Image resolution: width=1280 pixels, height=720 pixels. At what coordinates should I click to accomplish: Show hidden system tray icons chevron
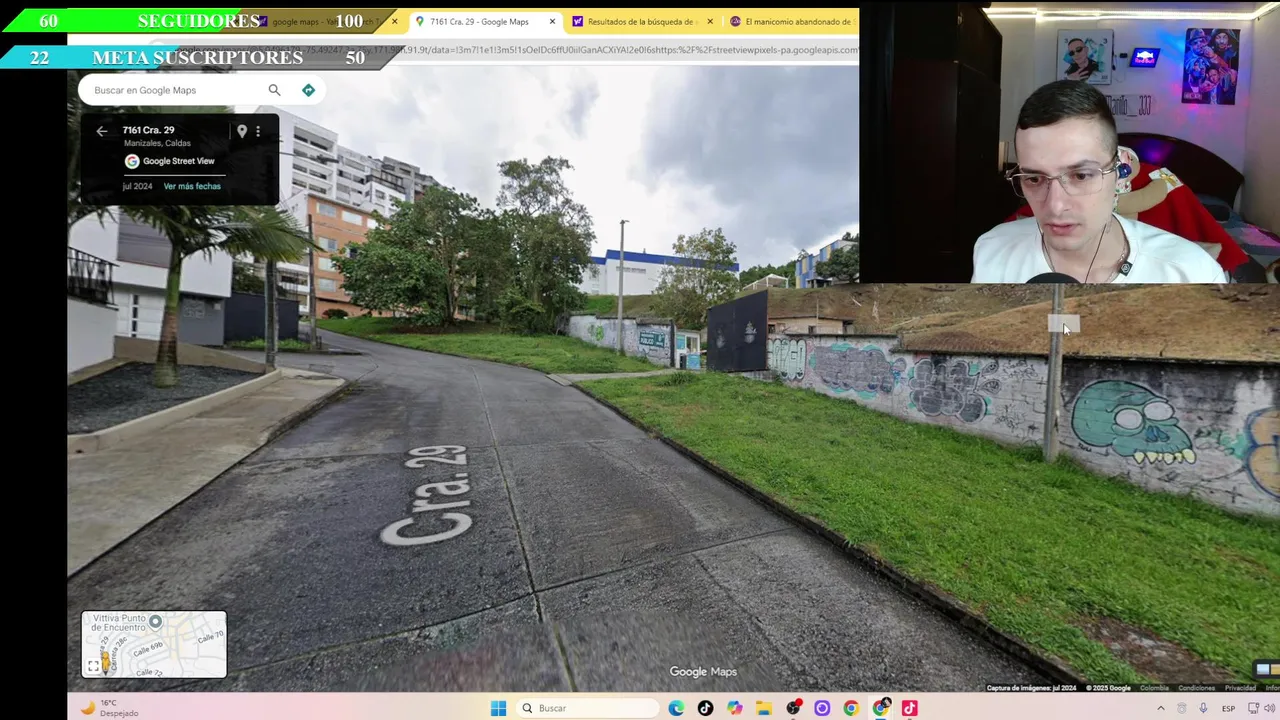point(1161,708)
